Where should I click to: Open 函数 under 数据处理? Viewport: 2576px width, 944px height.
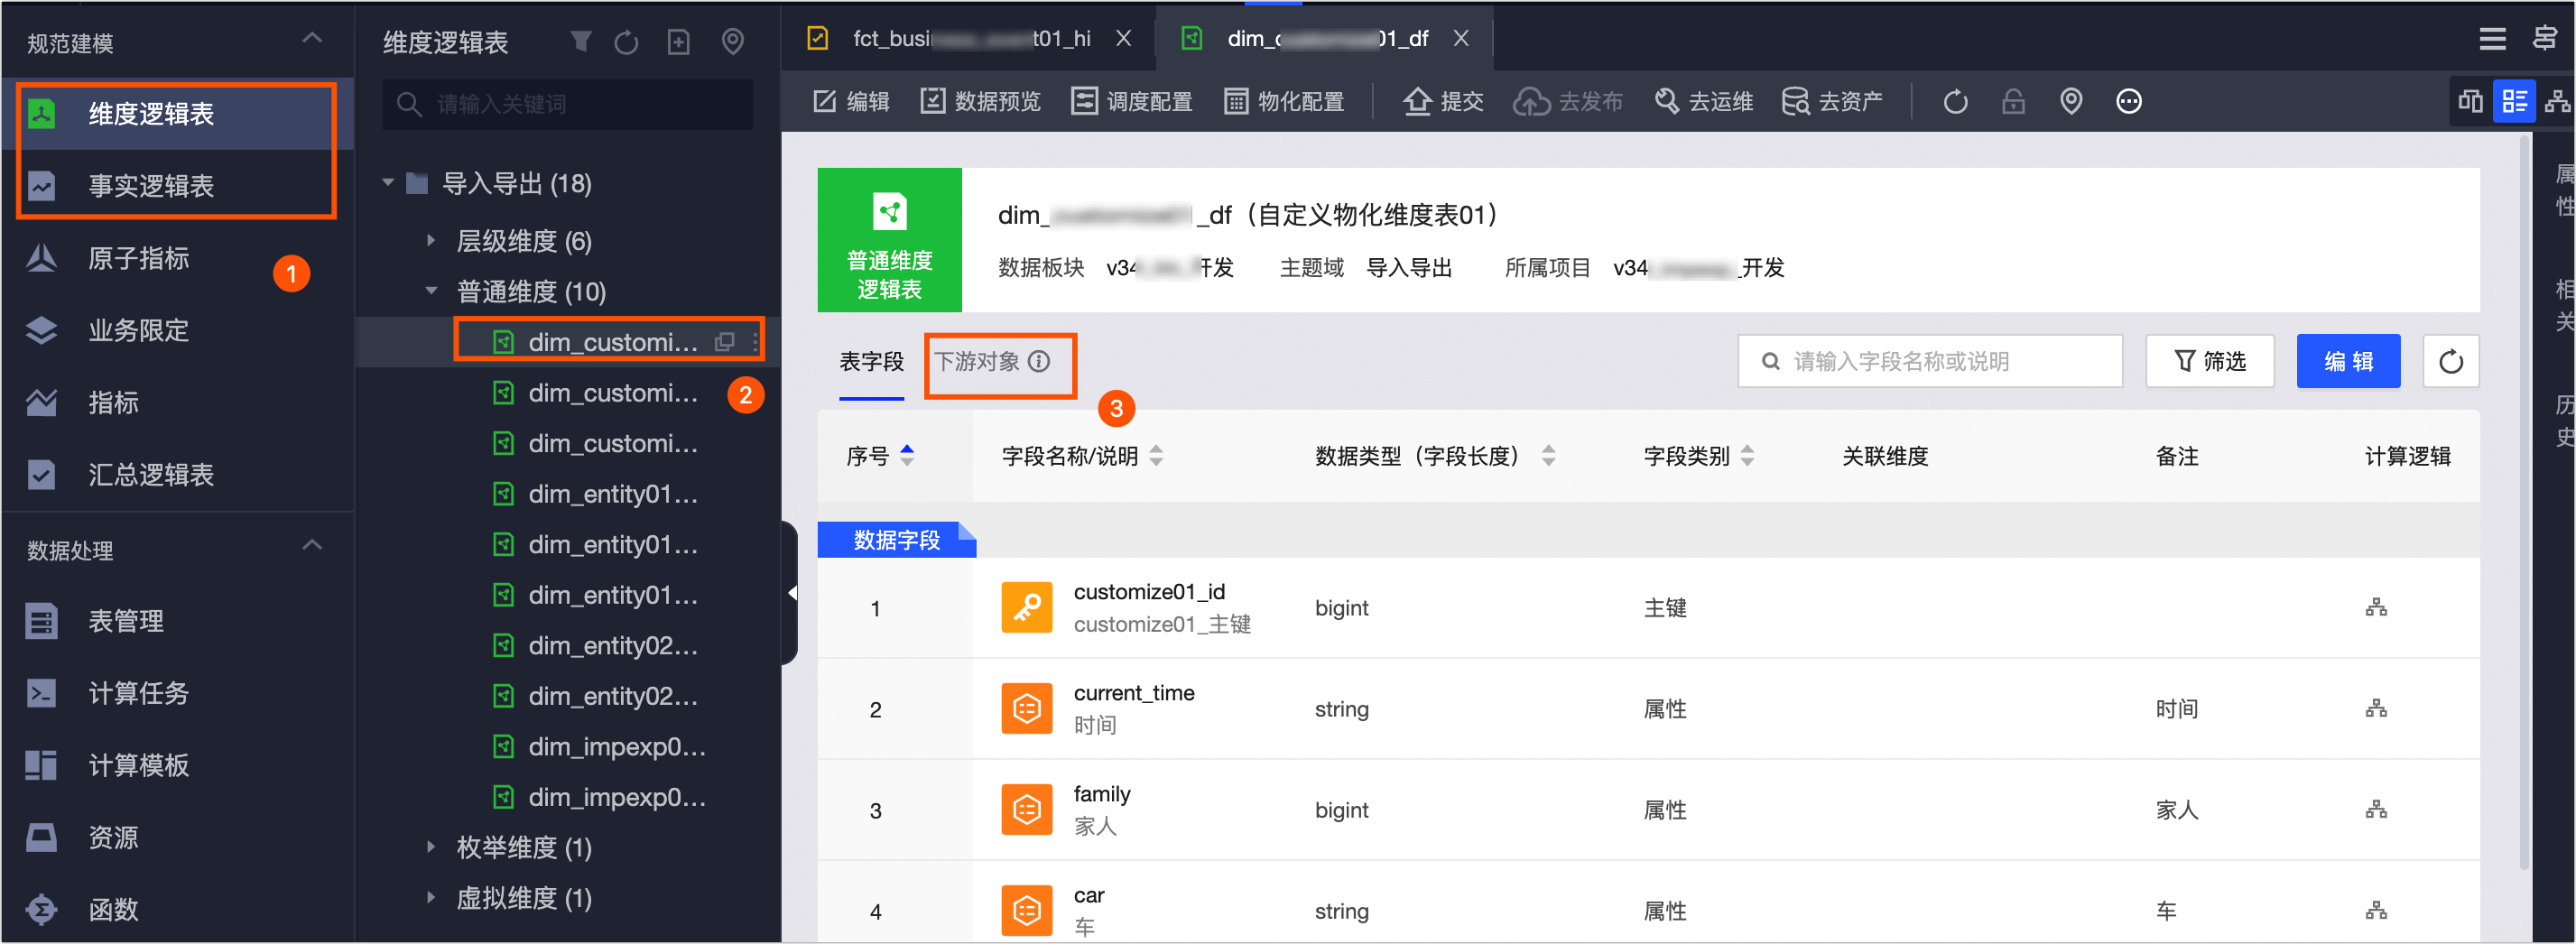click(x=113, y=909)
